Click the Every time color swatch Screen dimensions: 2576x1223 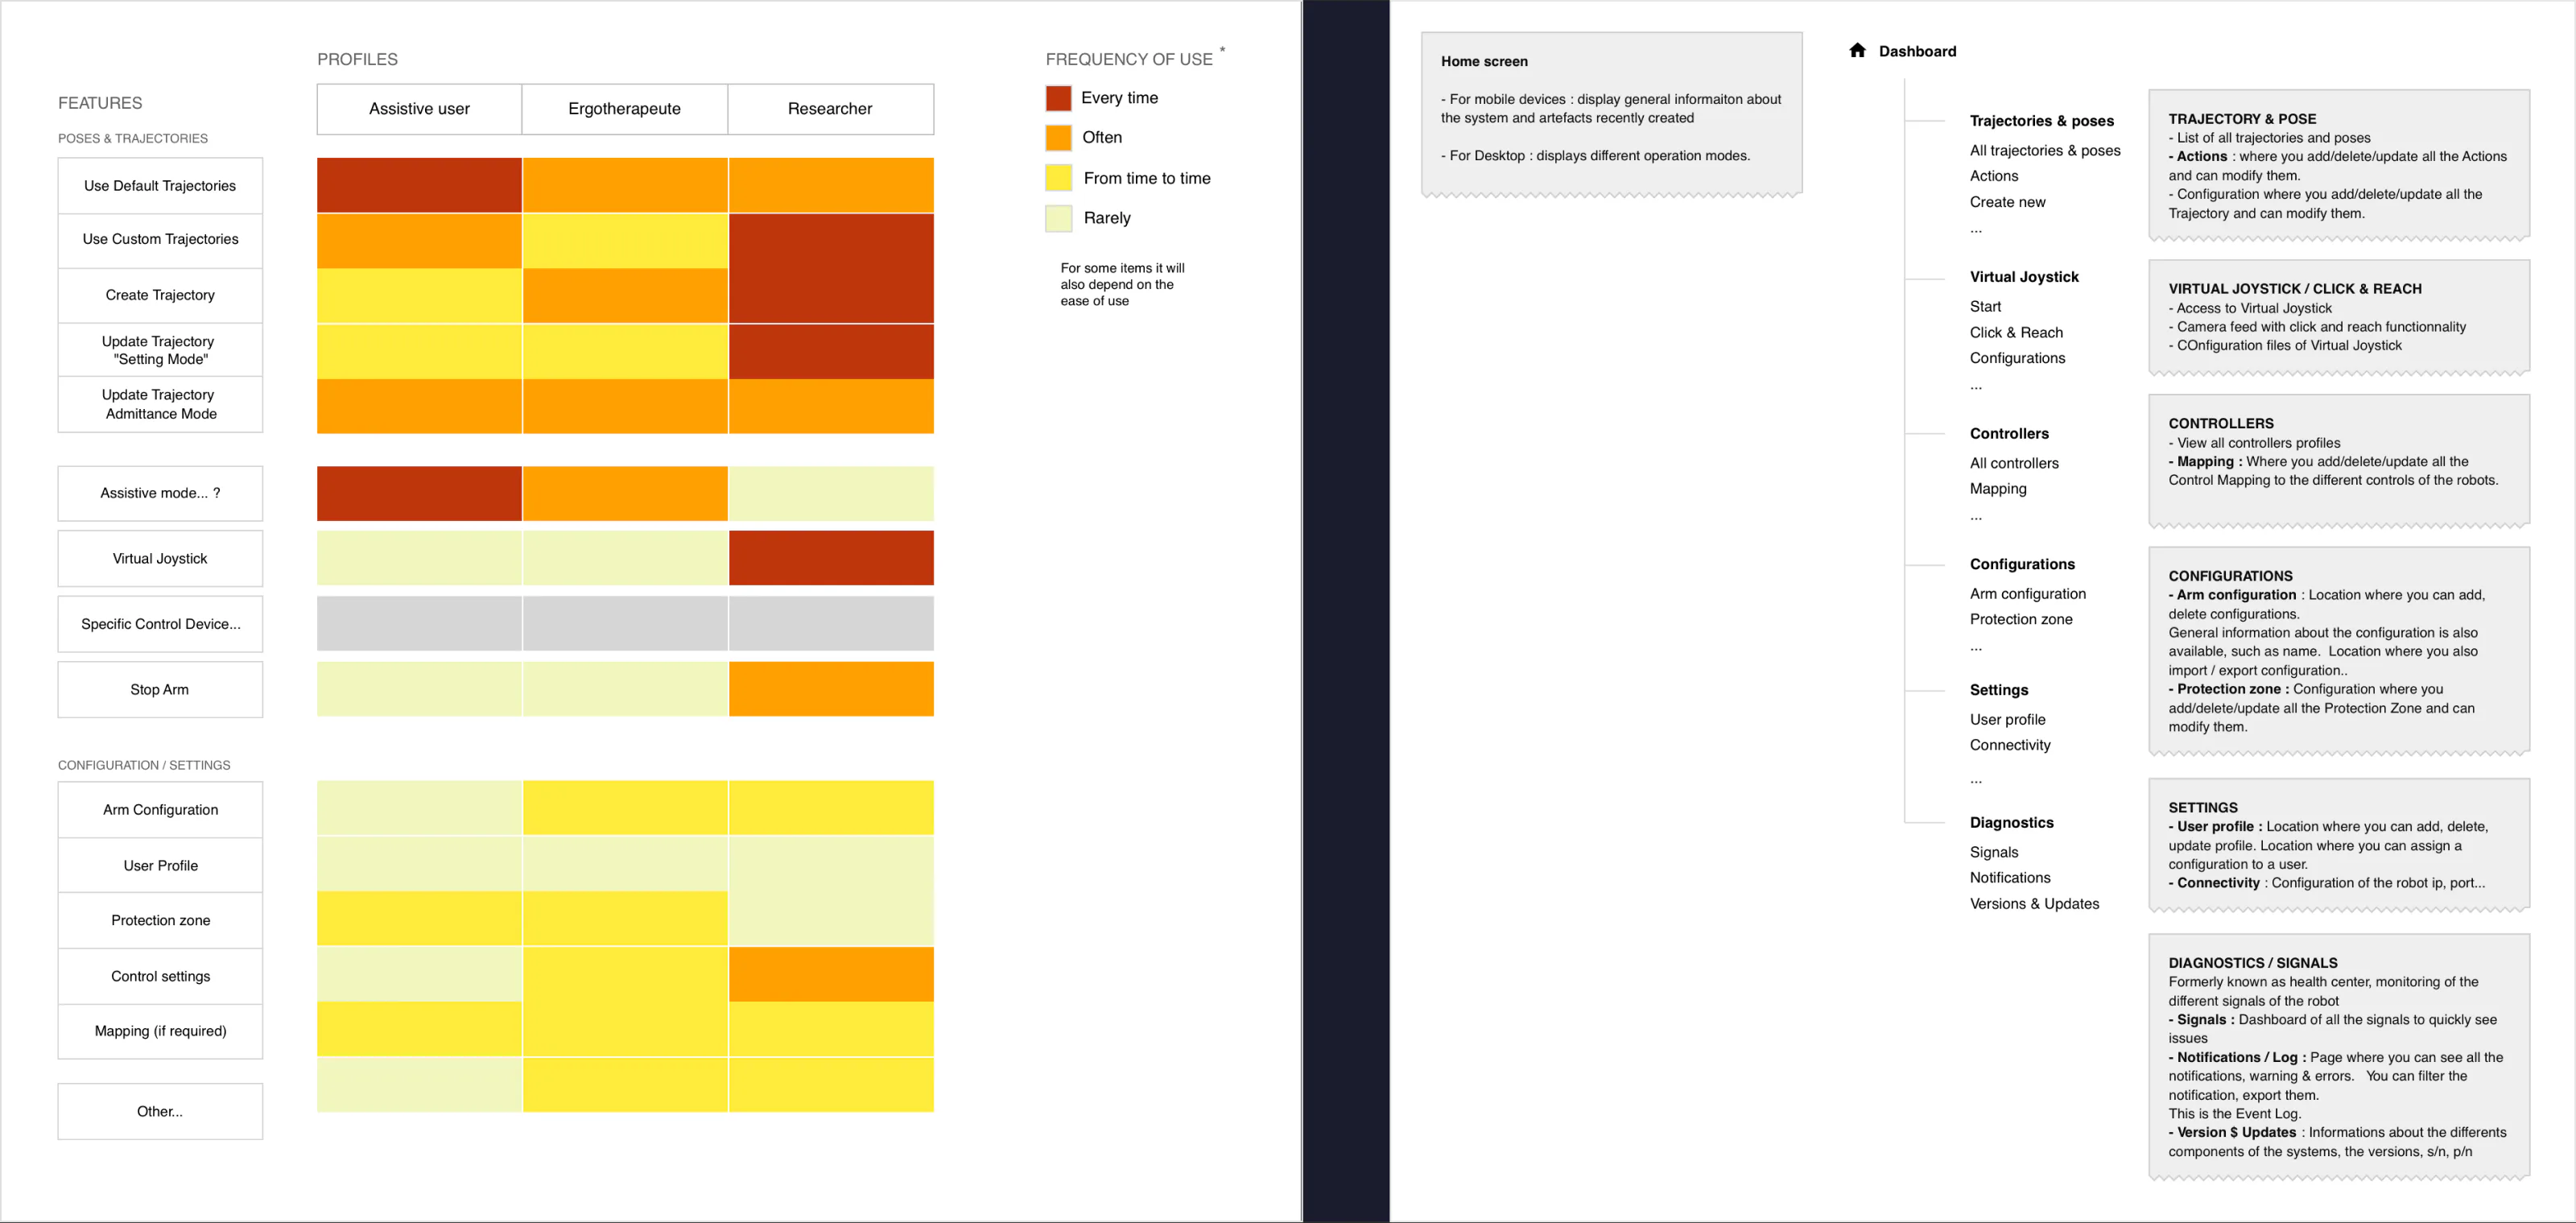(1058, 98)
